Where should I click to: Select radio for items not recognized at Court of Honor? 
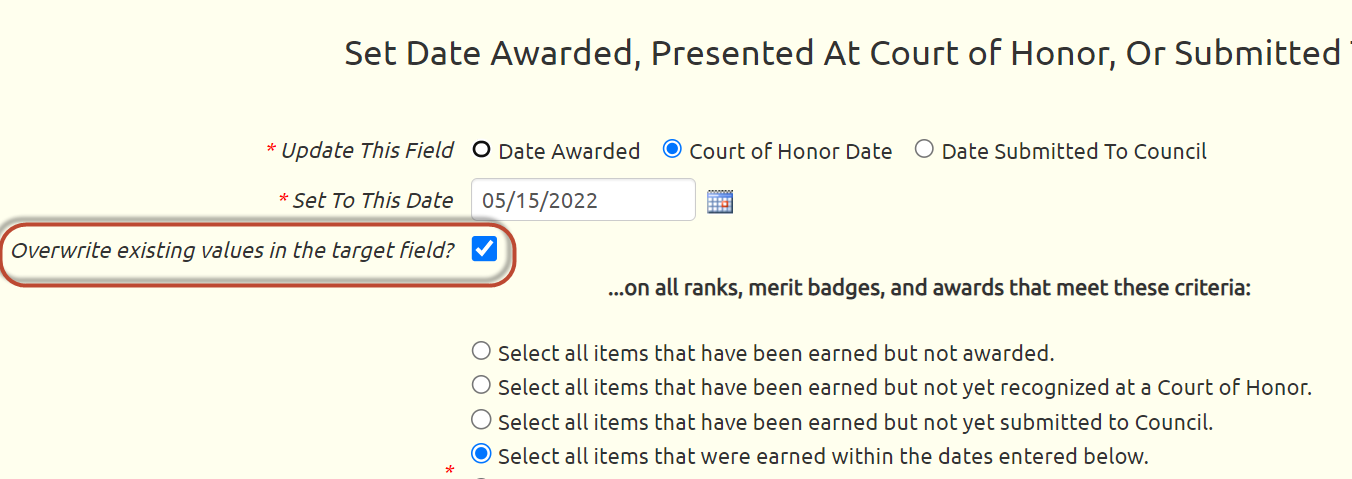[x=481, y=385]
